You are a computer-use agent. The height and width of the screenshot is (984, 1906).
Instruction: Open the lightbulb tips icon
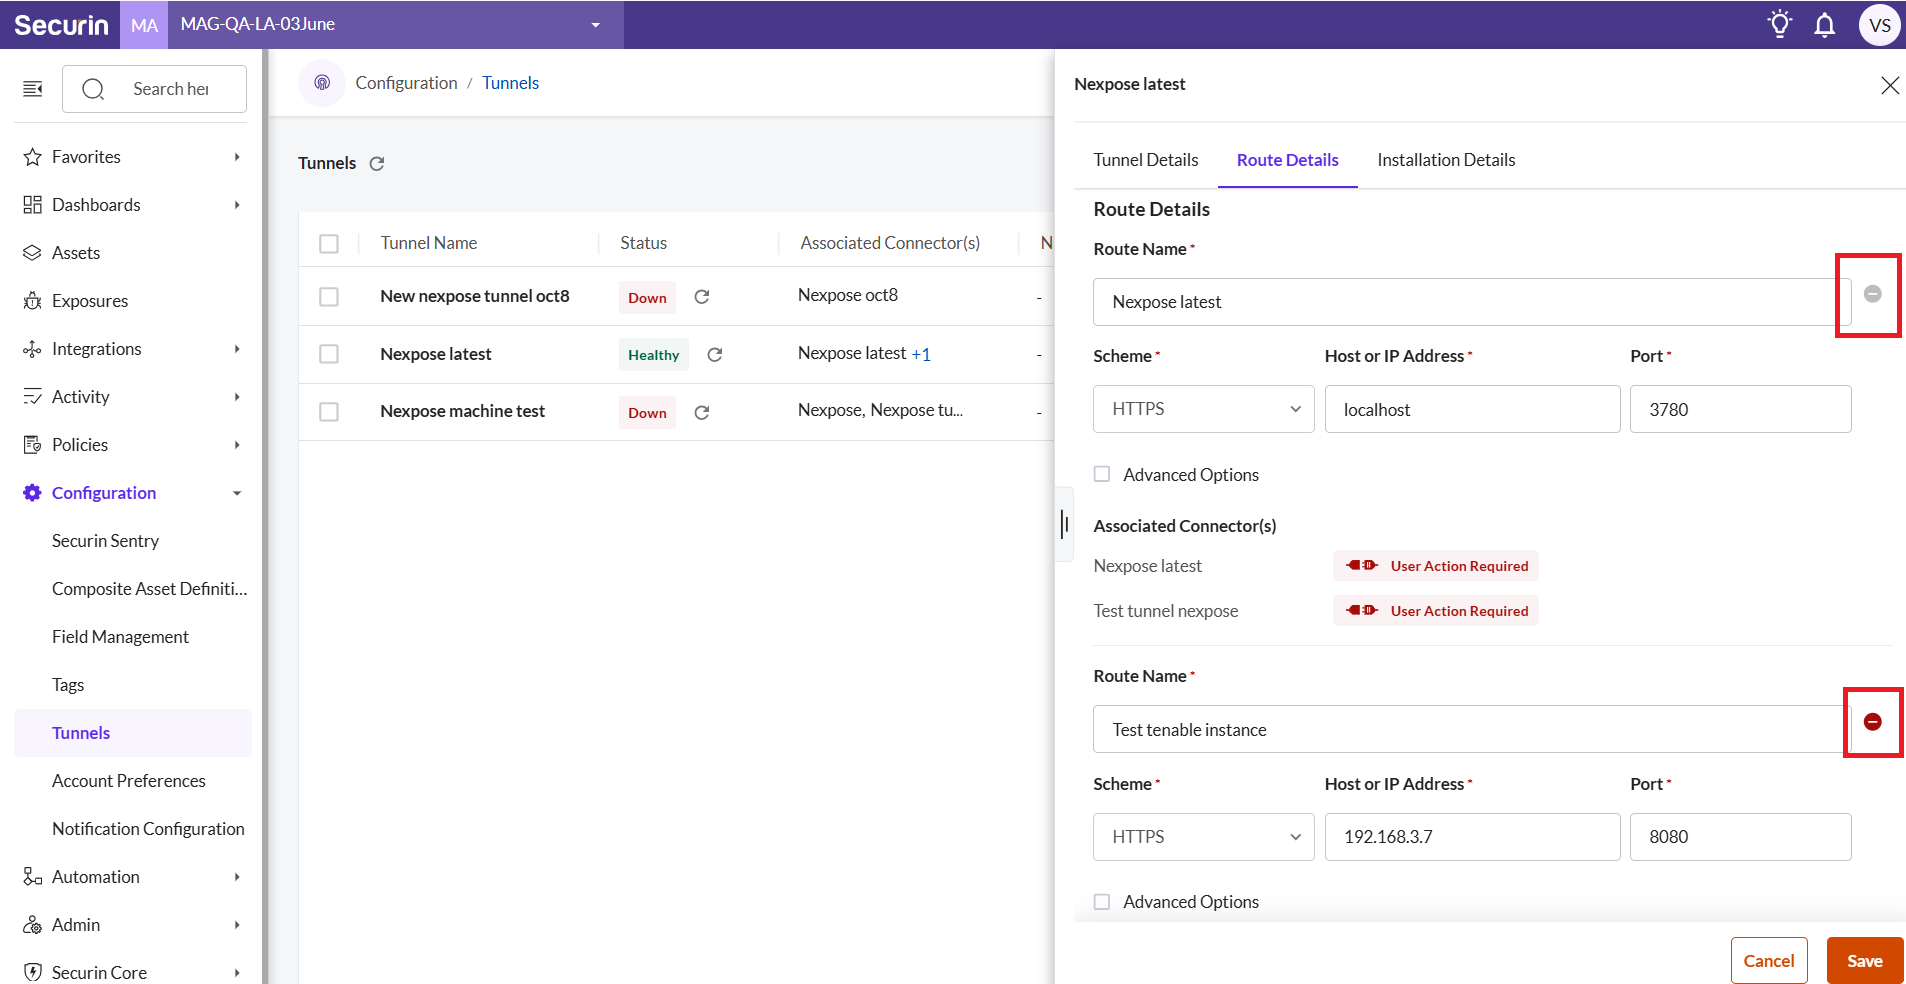tap(1780, 24)
